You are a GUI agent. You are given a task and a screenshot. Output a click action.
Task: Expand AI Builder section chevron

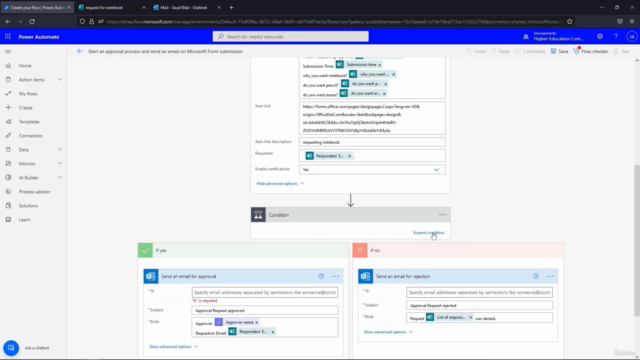[x=60, y=178]
